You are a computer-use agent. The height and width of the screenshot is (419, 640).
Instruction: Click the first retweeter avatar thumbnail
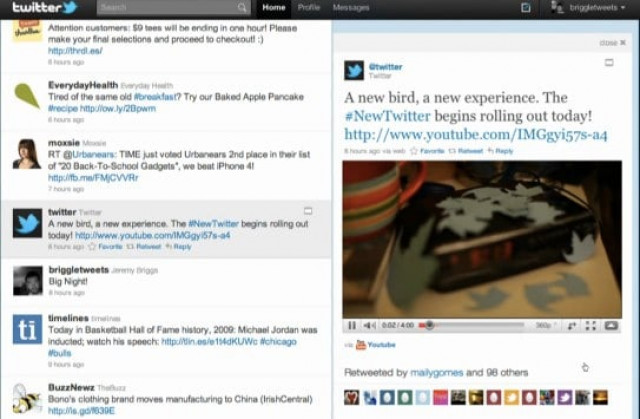tap(352, 397)
